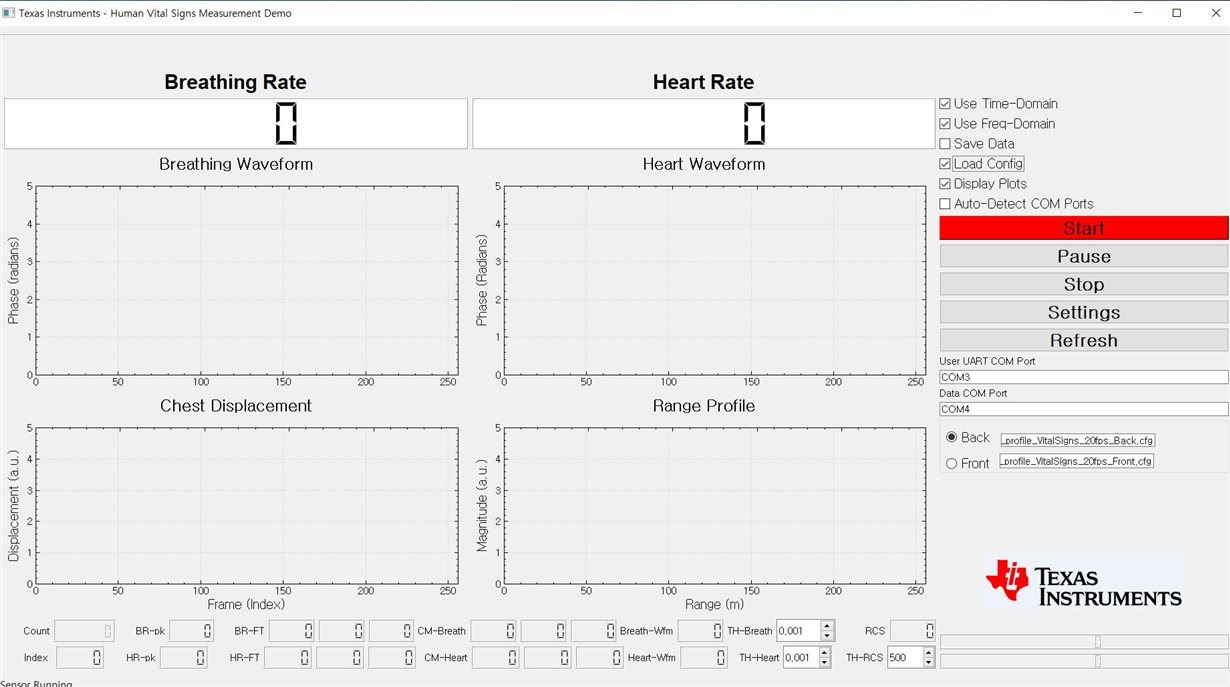Viewport: 1230px width, 687px height.
Task: Click the application icon in the title bar
Action: pos(9,13)
